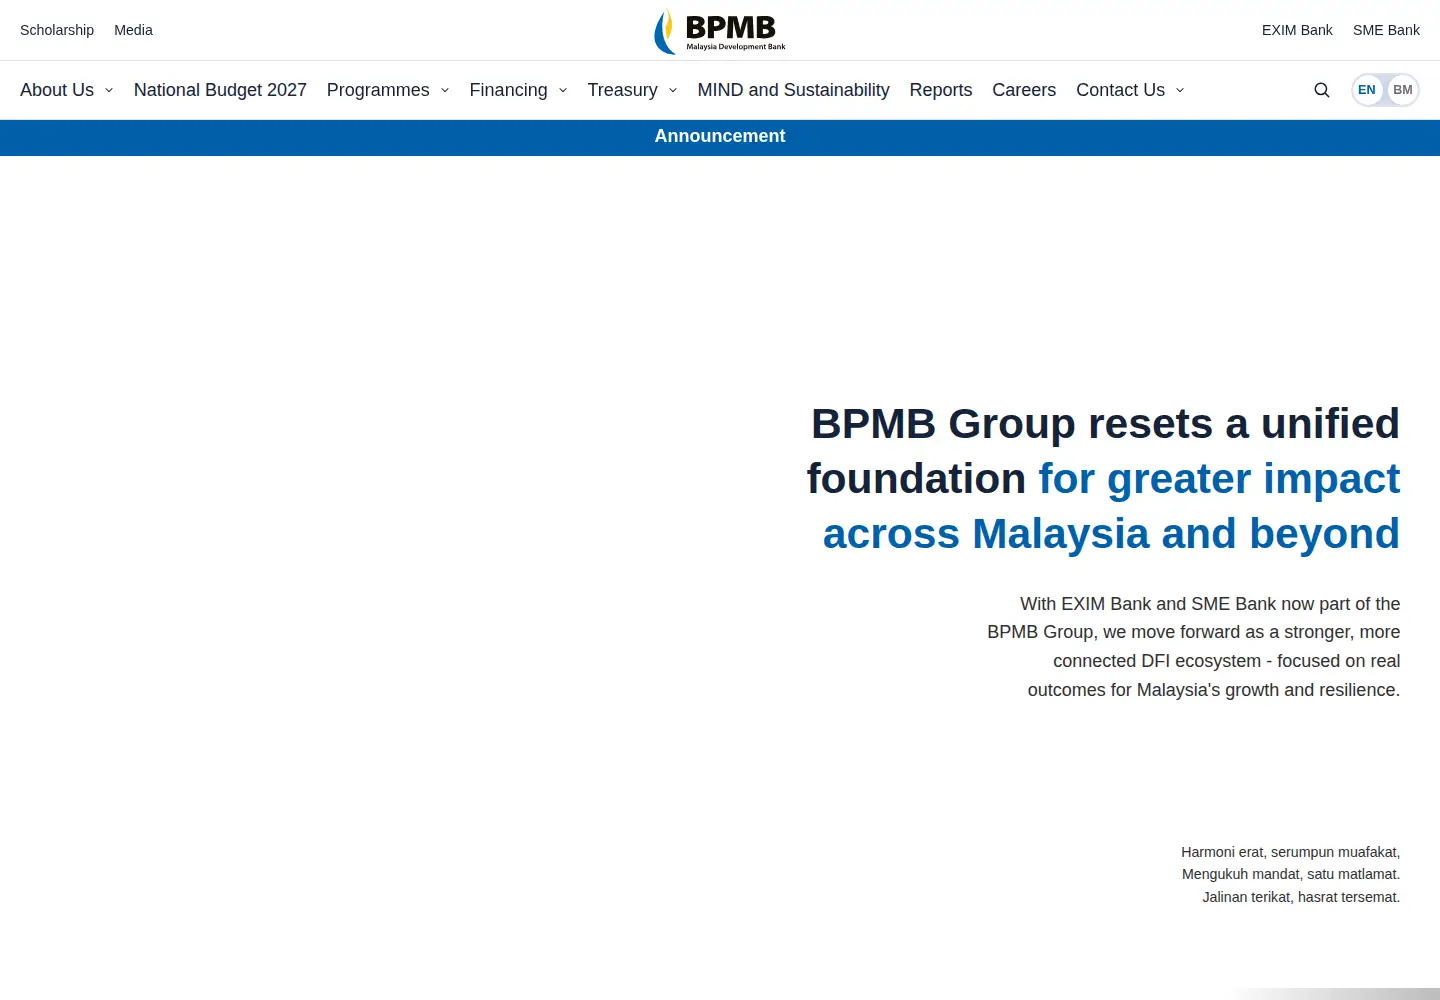The image size is (1440, 1000).
Task: Click the BPMB logo
Action: pos(720,30)
